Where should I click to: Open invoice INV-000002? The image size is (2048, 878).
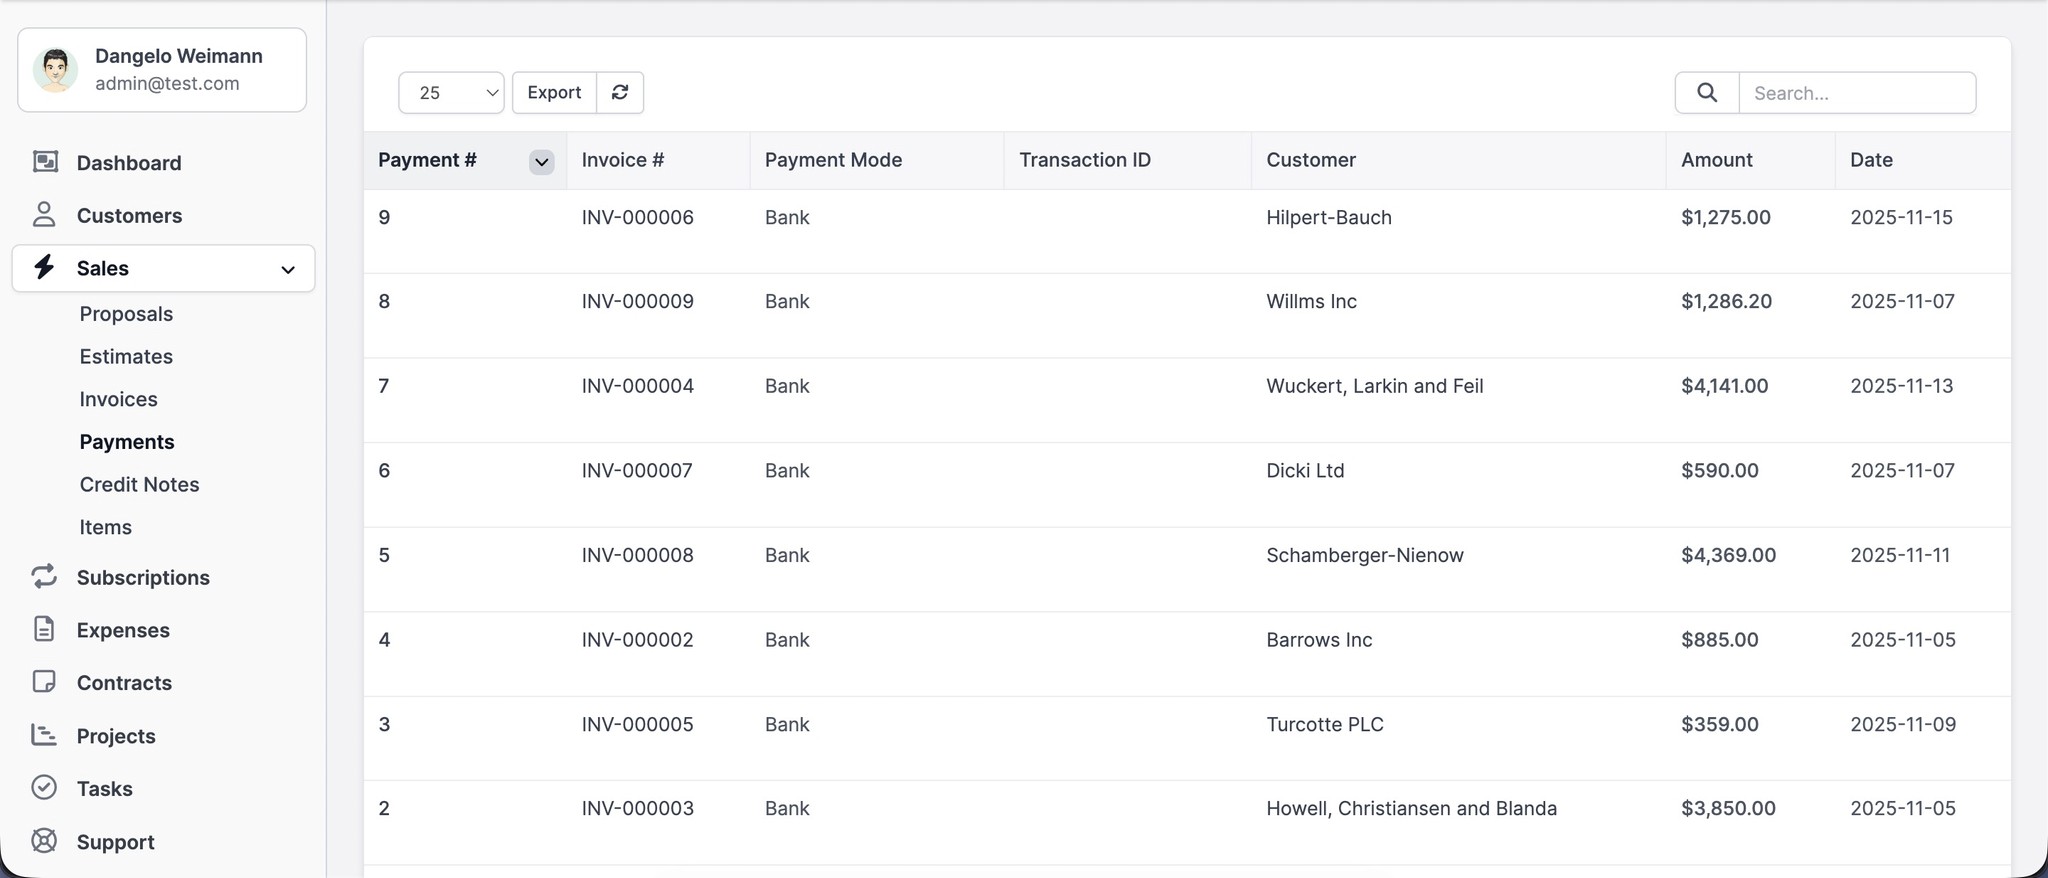638,639
